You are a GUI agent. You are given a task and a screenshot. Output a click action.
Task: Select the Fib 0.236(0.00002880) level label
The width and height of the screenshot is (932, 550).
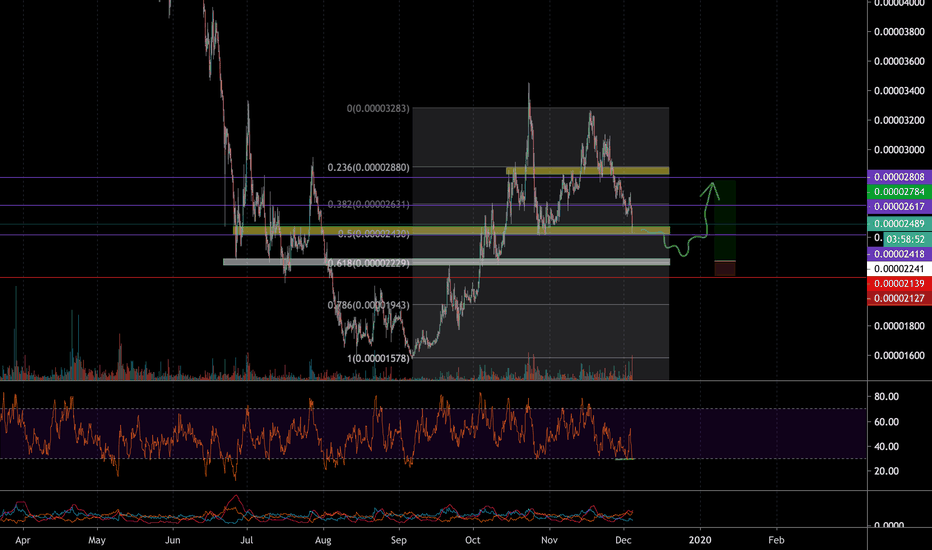pyautogui.click(x=369, y=168)
